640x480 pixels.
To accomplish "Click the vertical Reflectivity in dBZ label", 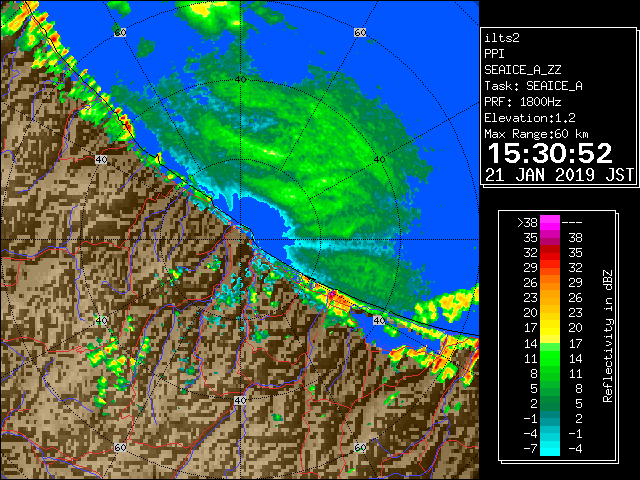I will (x=607, y=336).
